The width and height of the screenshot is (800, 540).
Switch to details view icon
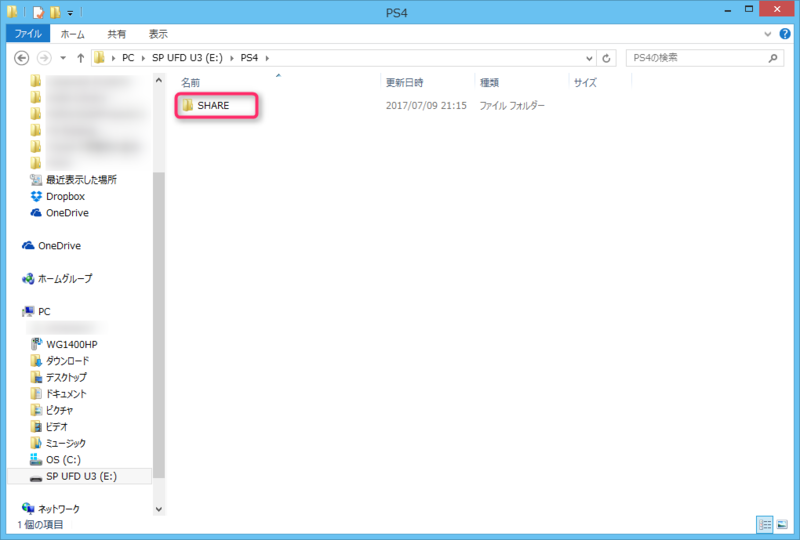pos(765,525)
